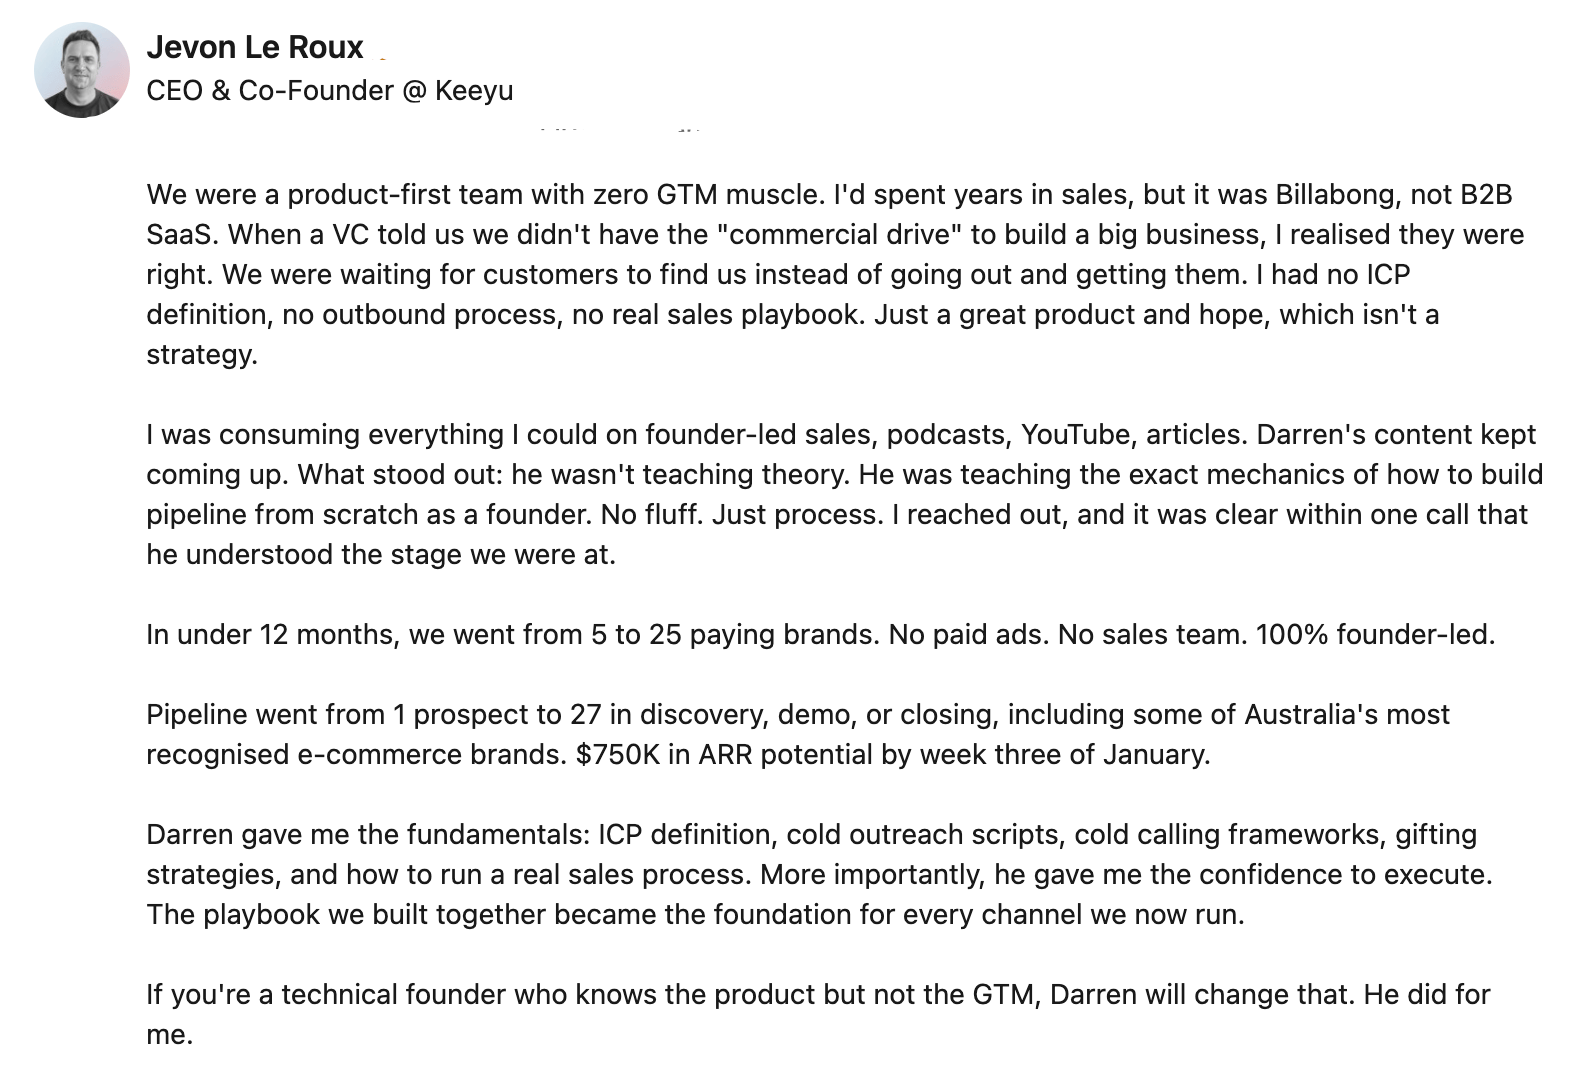Image resolution: width=1582 pixels, height=1068 pixels.
Task: Open Jevon Le Roux's profile photo
Action: pos(82,70)
